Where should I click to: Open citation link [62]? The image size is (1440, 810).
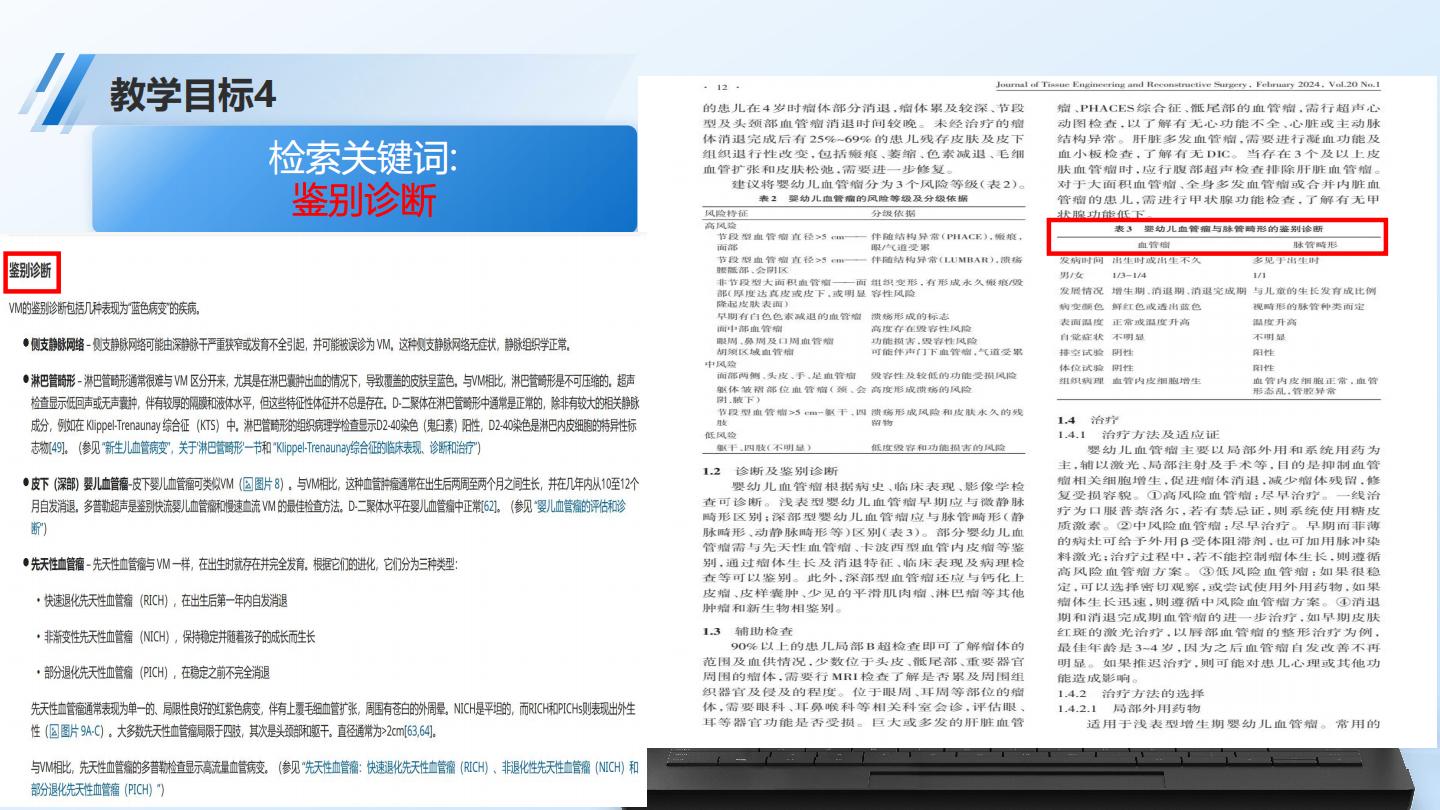coord(490,507)
